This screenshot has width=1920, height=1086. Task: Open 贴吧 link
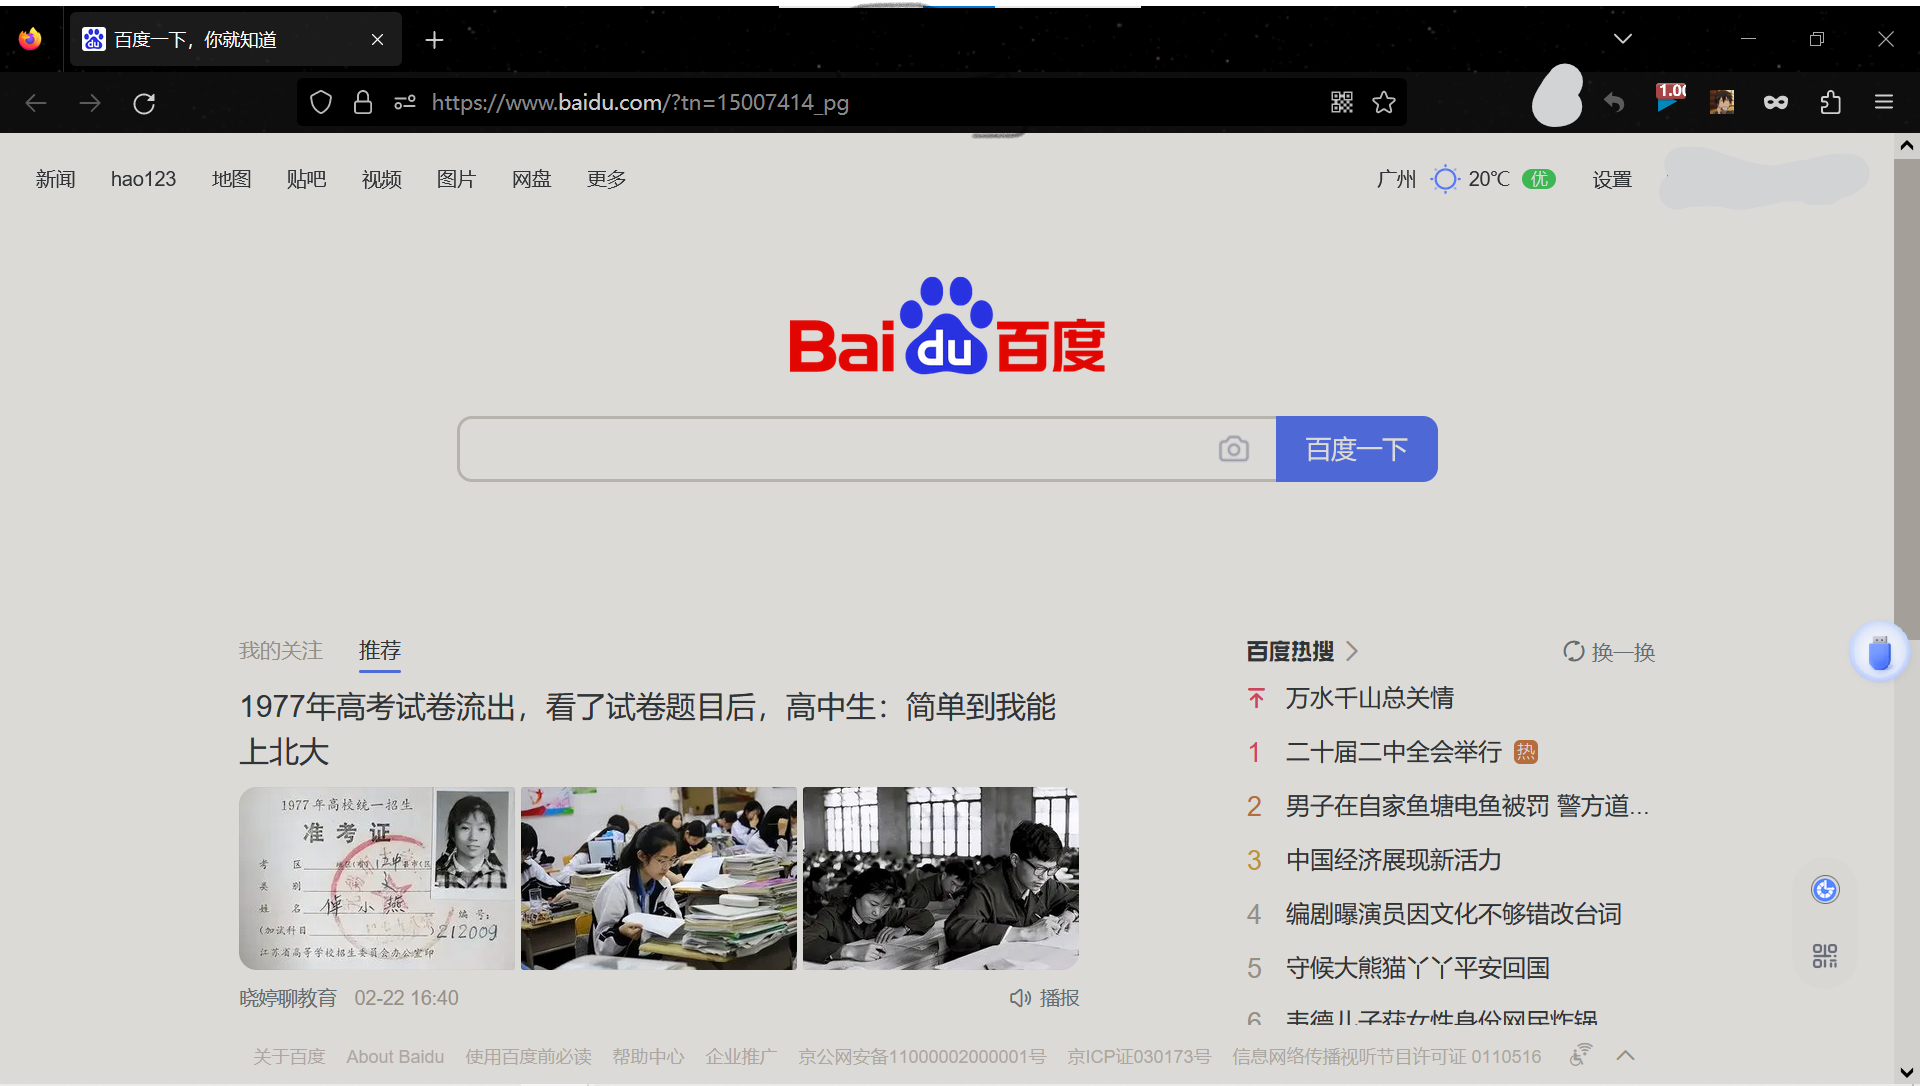coord(306,179)
